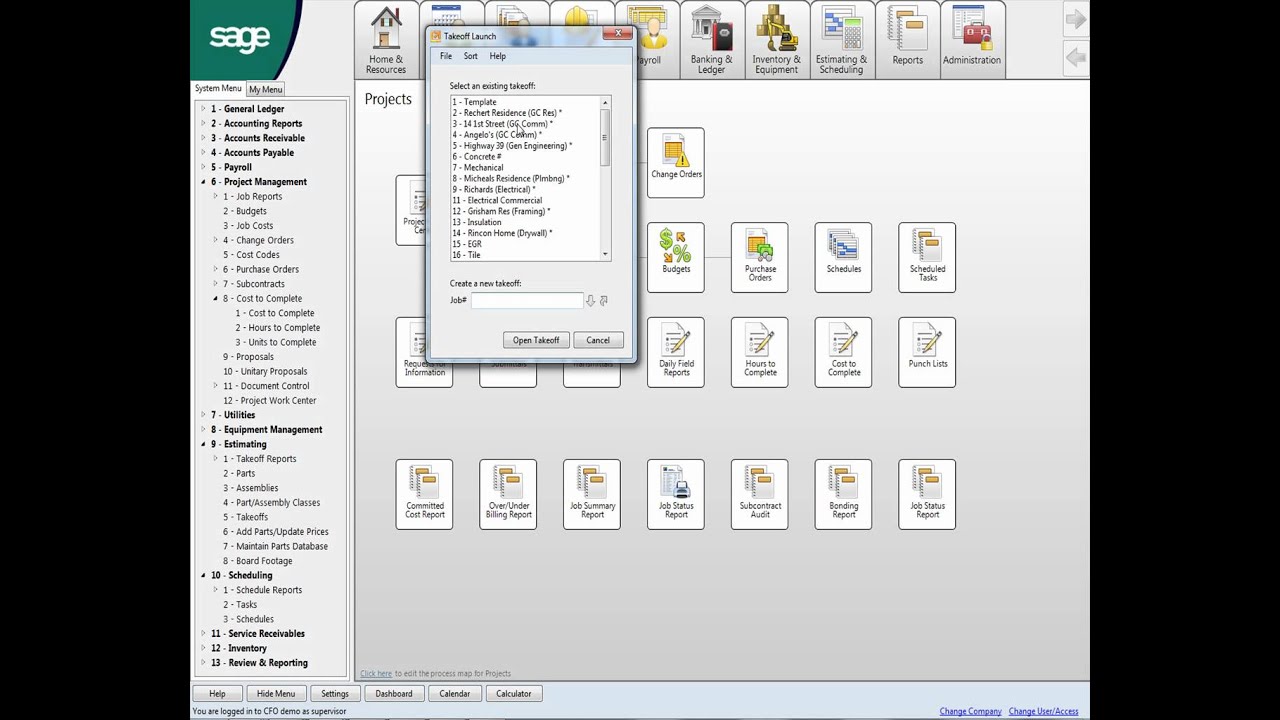
Task: Open the Over/Under Billing Report icon
Action: coord(508,494)
